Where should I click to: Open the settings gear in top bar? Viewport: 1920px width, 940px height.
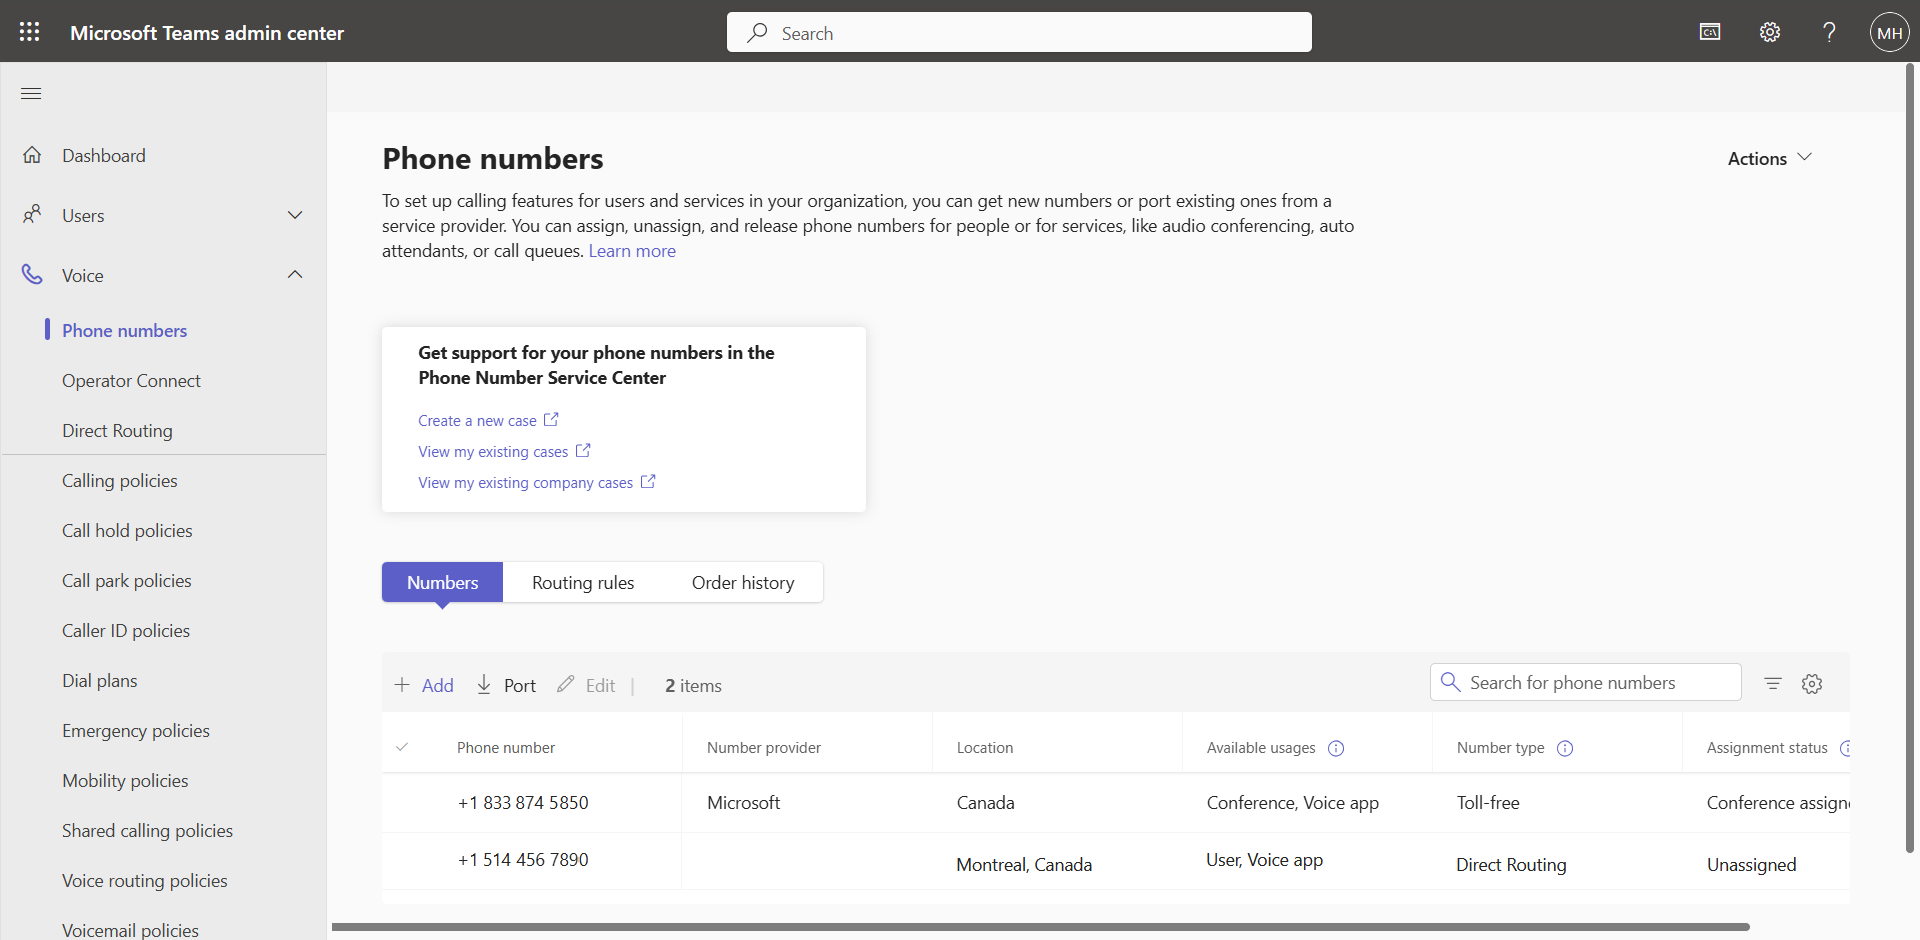pos(1770,32)
